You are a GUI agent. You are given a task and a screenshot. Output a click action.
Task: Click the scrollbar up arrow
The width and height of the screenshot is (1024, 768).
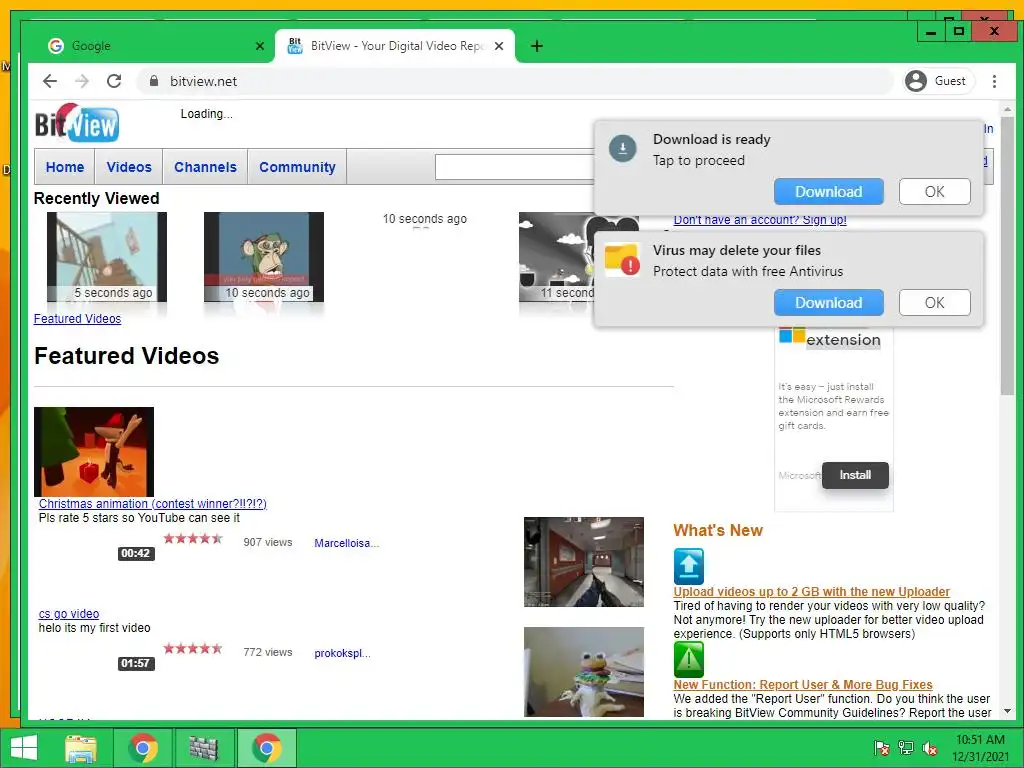tap(1007, 109)
